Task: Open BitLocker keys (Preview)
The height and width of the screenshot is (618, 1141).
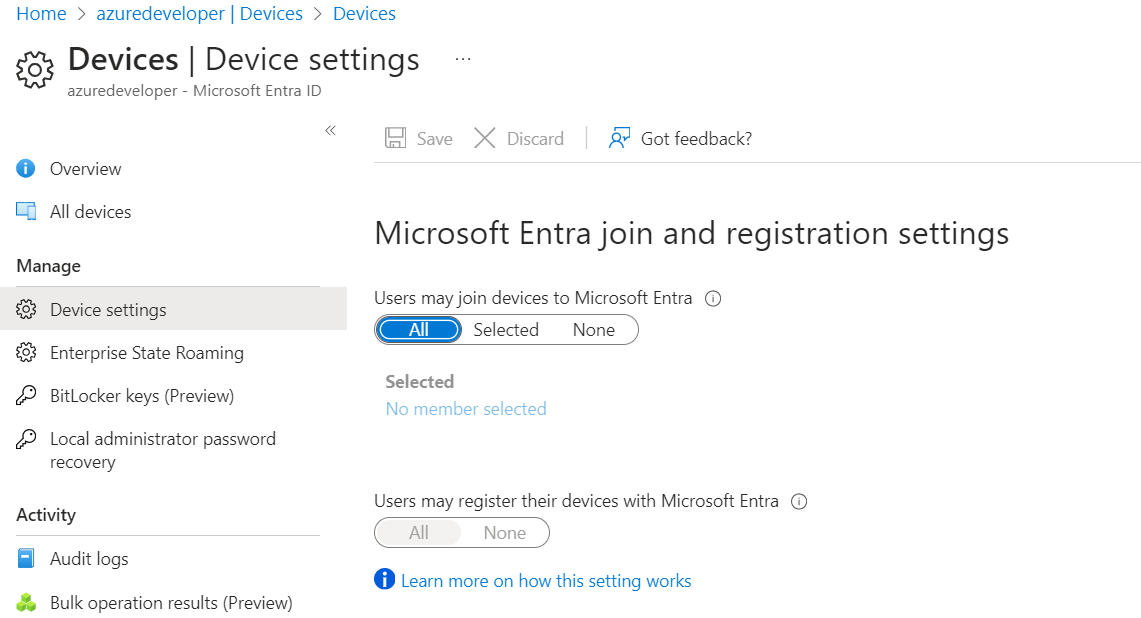Action: [142, 396]
